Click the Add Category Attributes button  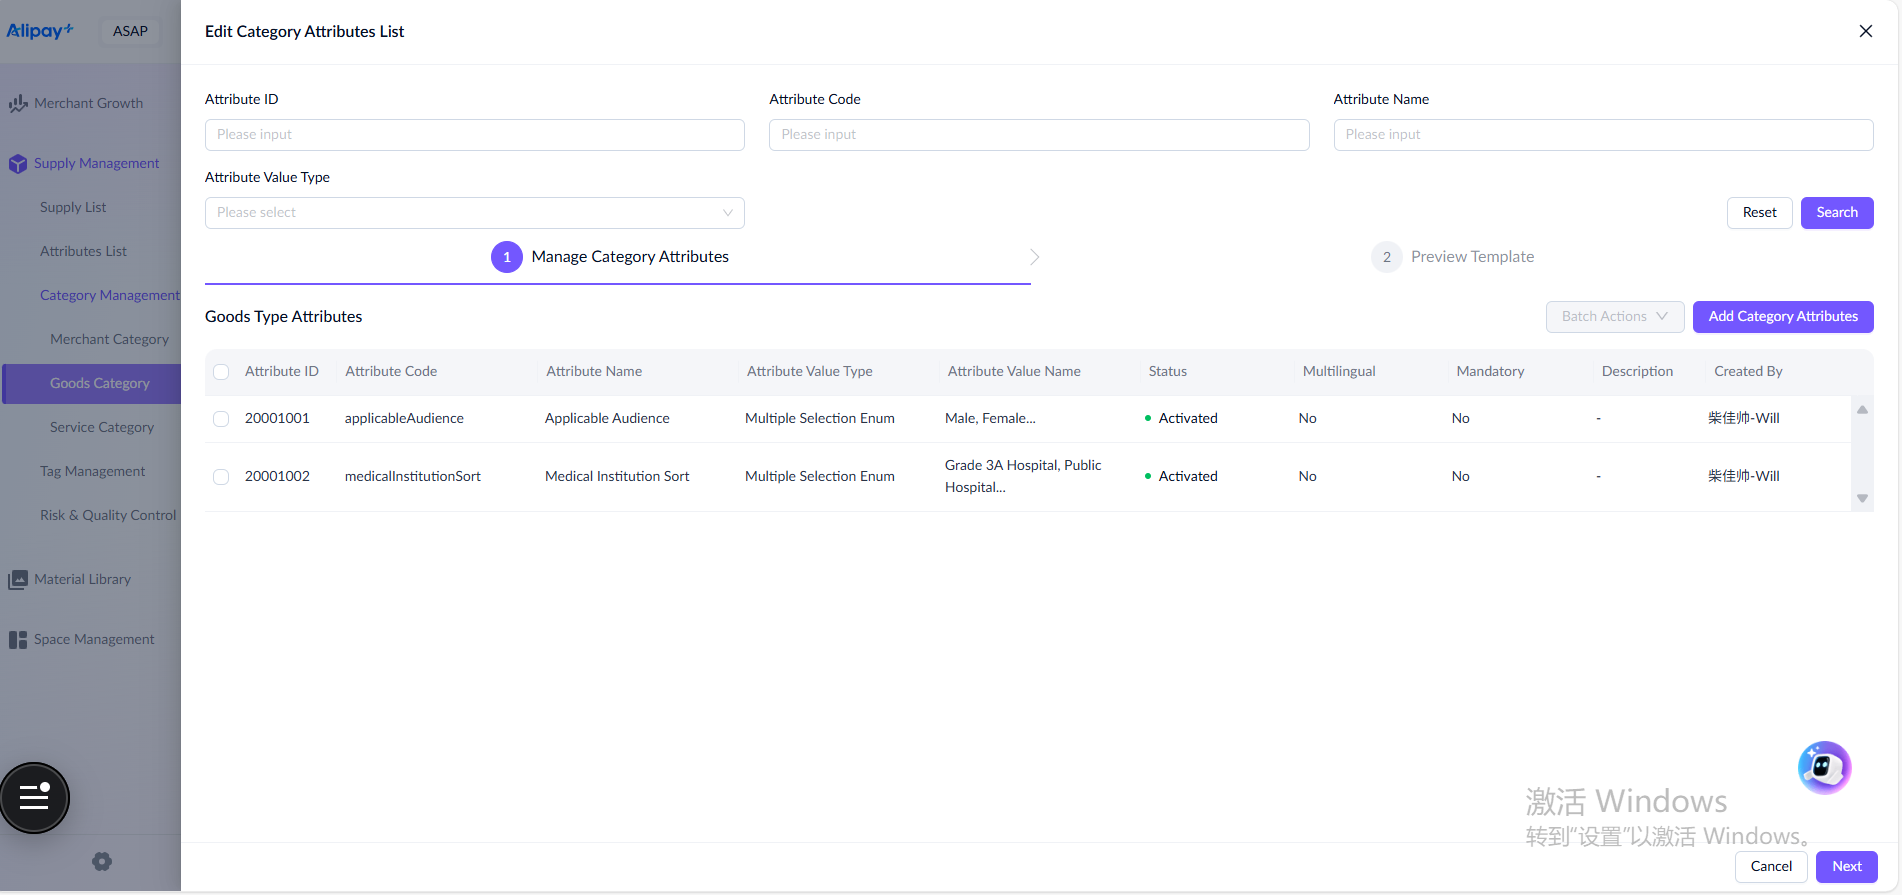point(1782,317)
